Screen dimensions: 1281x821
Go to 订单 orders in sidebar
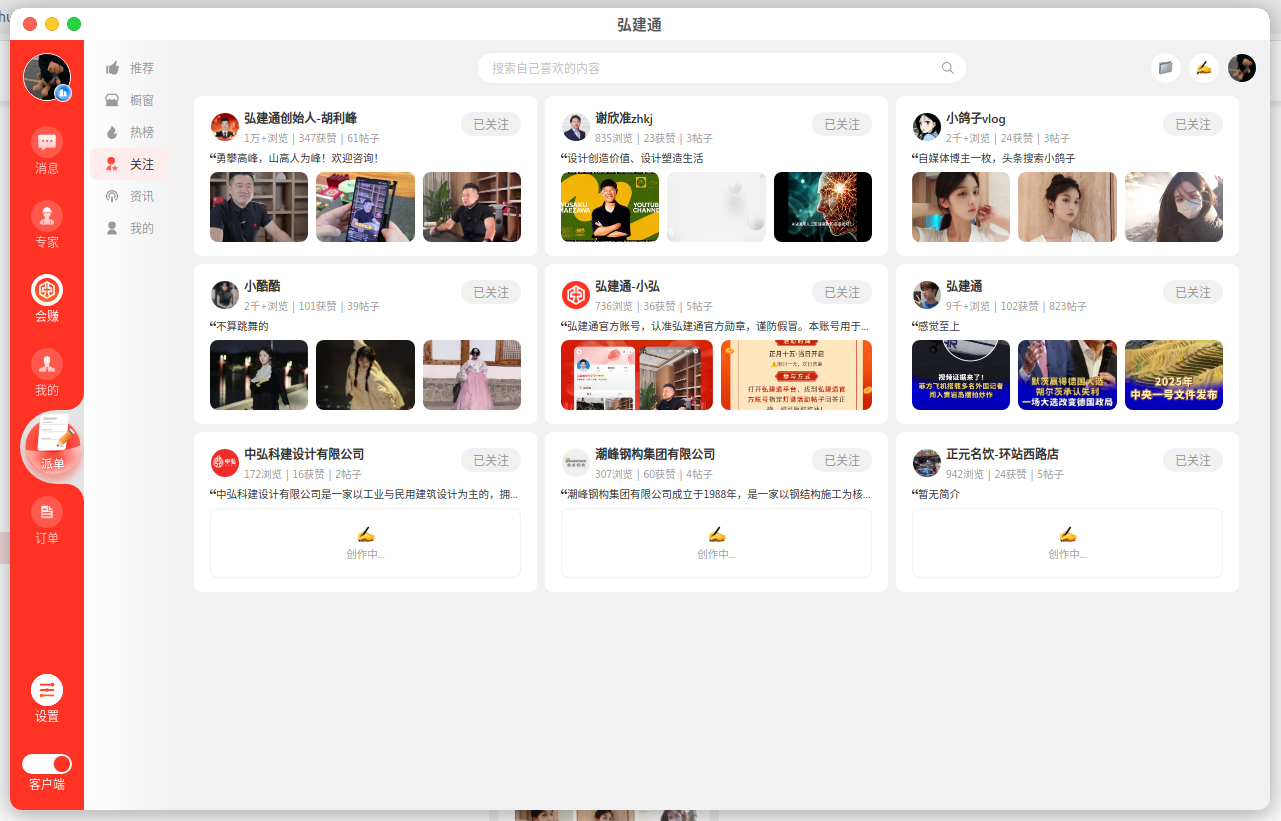(47, 513)
